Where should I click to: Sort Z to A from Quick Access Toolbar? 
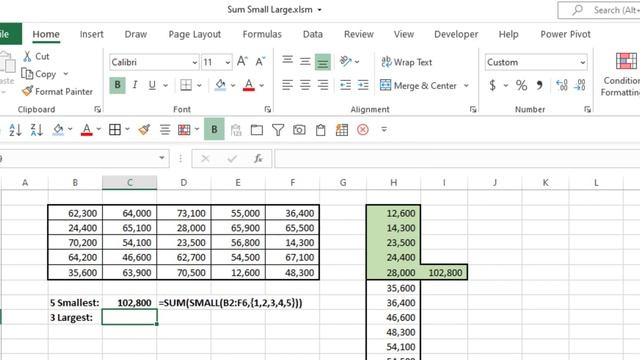click(x=37, y=130)
